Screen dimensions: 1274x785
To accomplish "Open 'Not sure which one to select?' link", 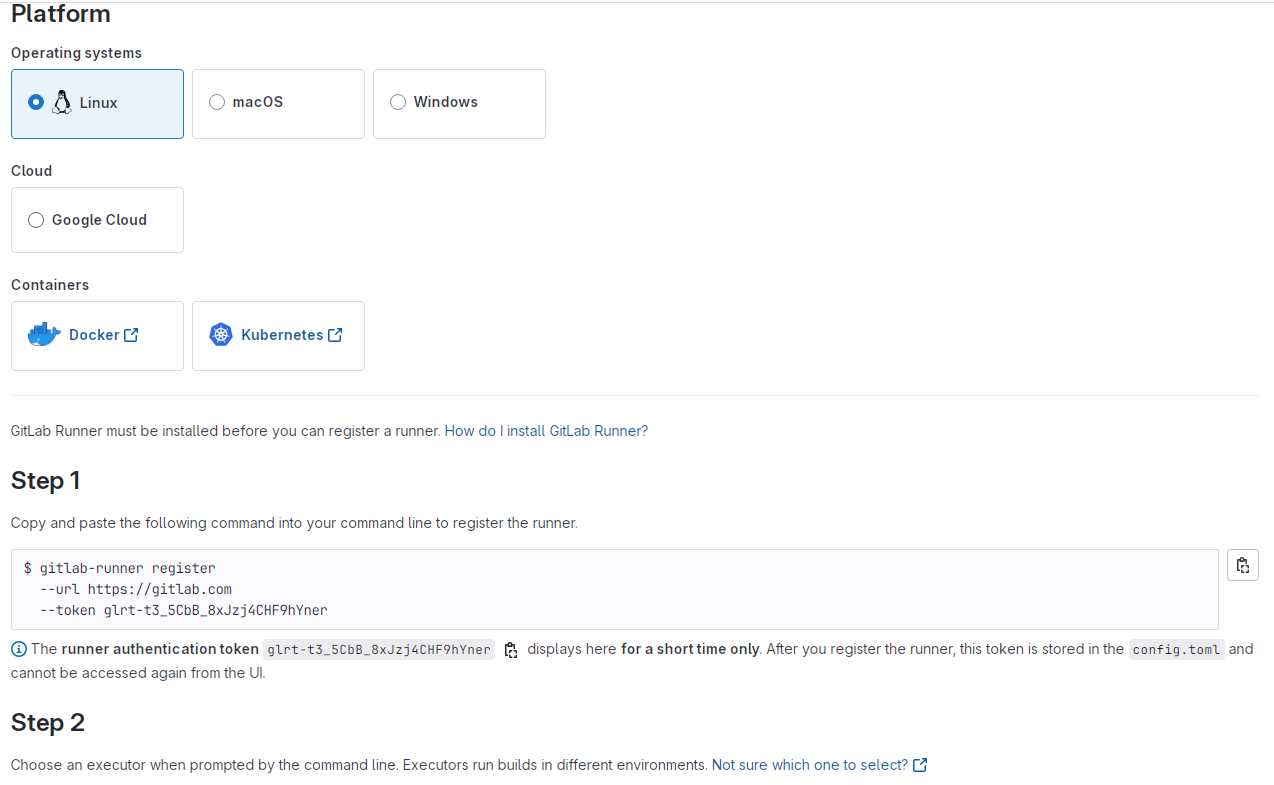I will 810,765.
